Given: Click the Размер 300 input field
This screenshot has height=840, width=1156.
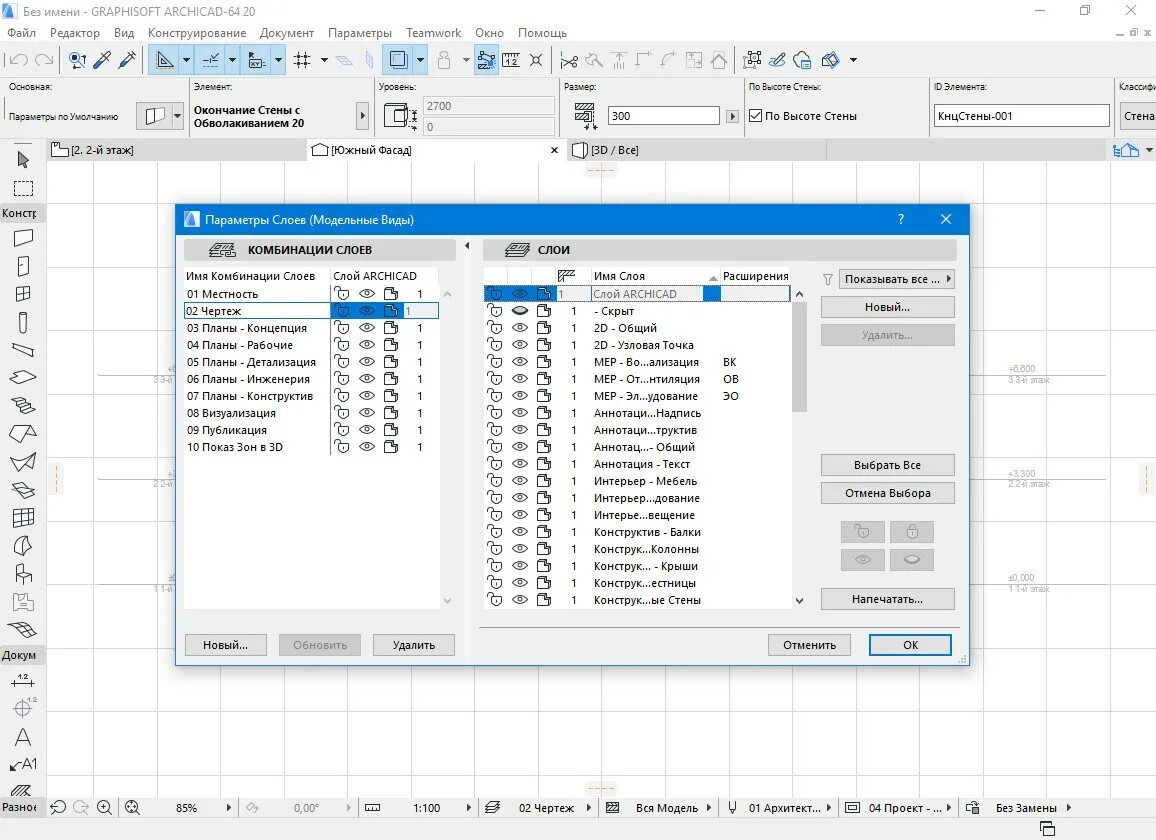Looking at the screenshot, I should (x=664, y=116).
